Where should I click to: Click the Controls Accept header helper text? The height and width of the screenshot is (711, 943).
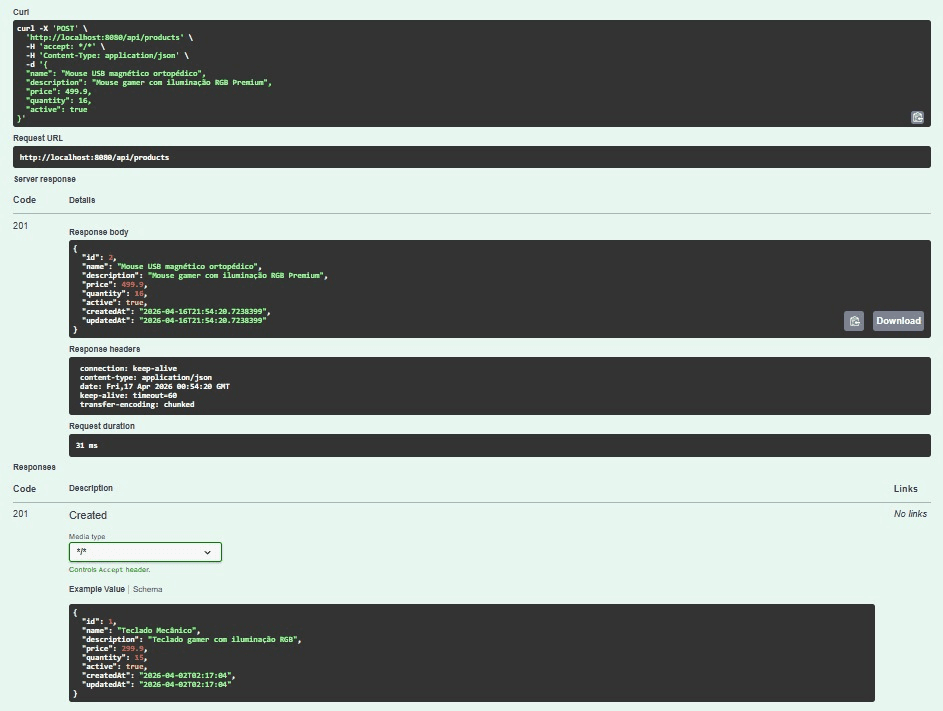click(110, 569)
